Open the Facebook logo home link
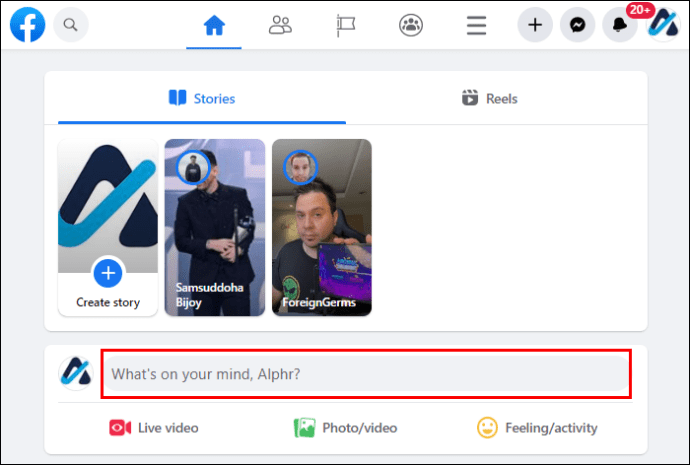This screenshot has height=465, width=690. 27,25
